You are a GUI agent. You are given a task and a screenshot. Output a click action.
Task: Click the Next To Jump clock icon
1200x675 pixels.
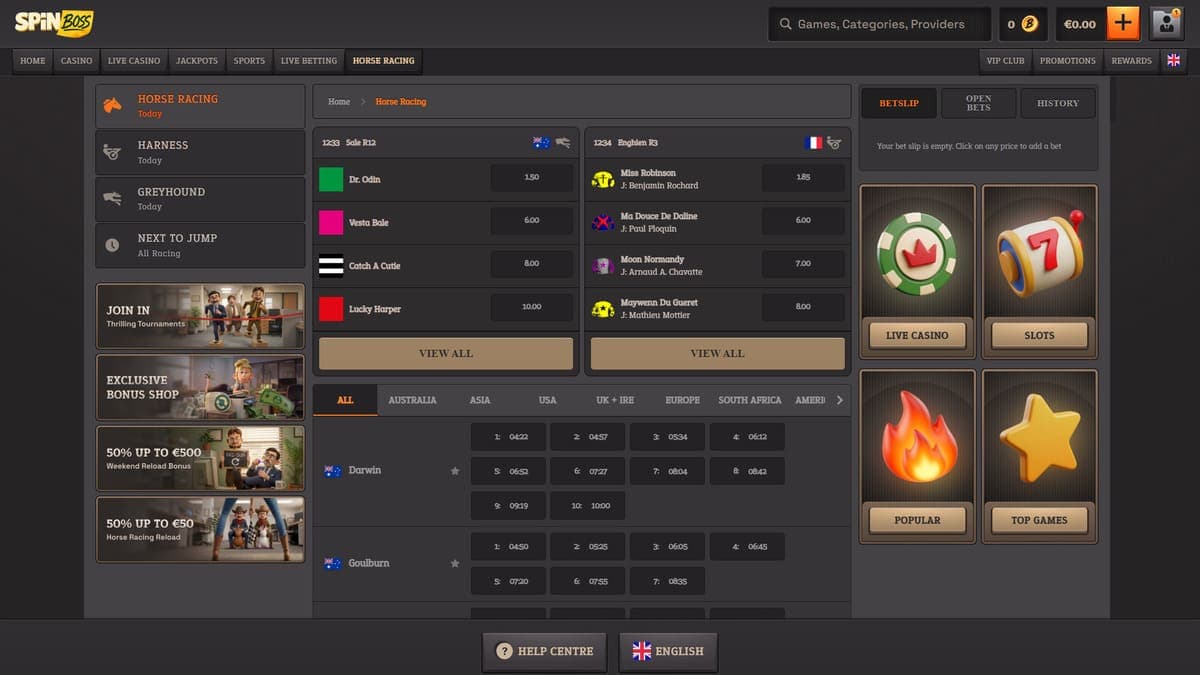click(x=113, y=244)
